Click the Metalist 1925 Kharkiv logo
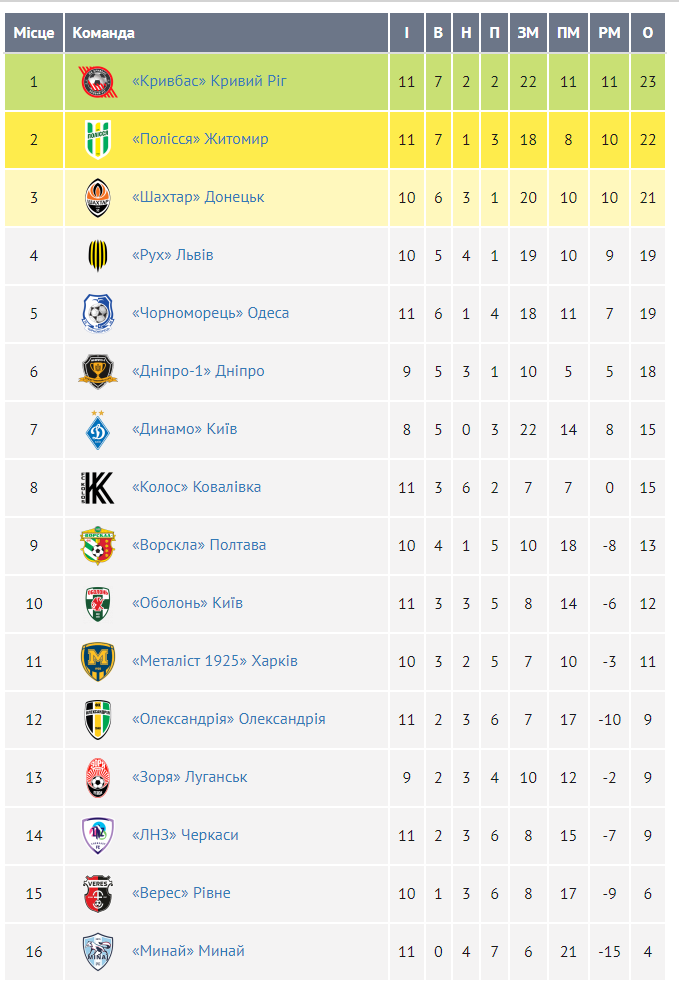 [x=98, y=661]
